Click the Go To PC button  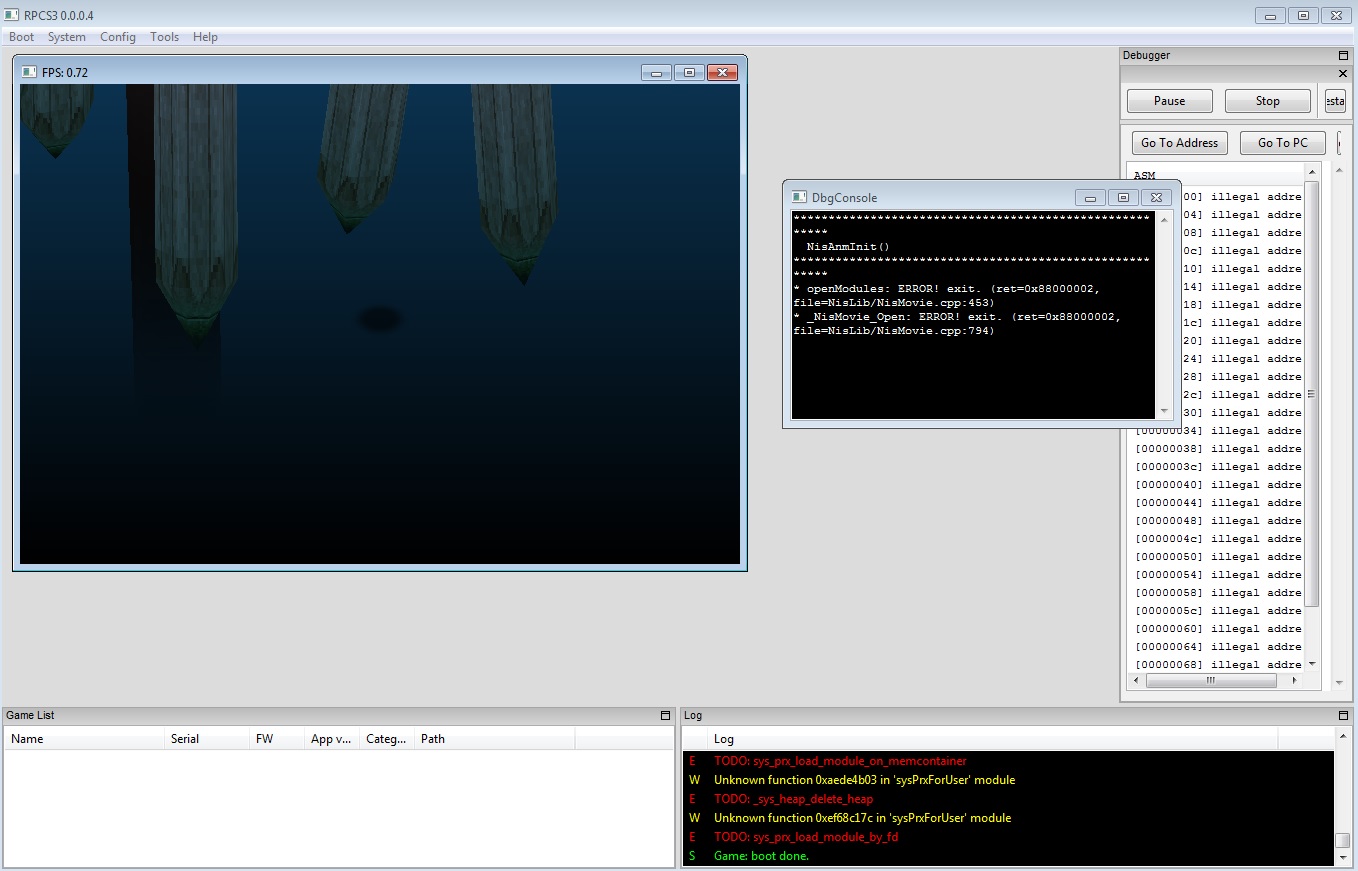point(1282,143)
